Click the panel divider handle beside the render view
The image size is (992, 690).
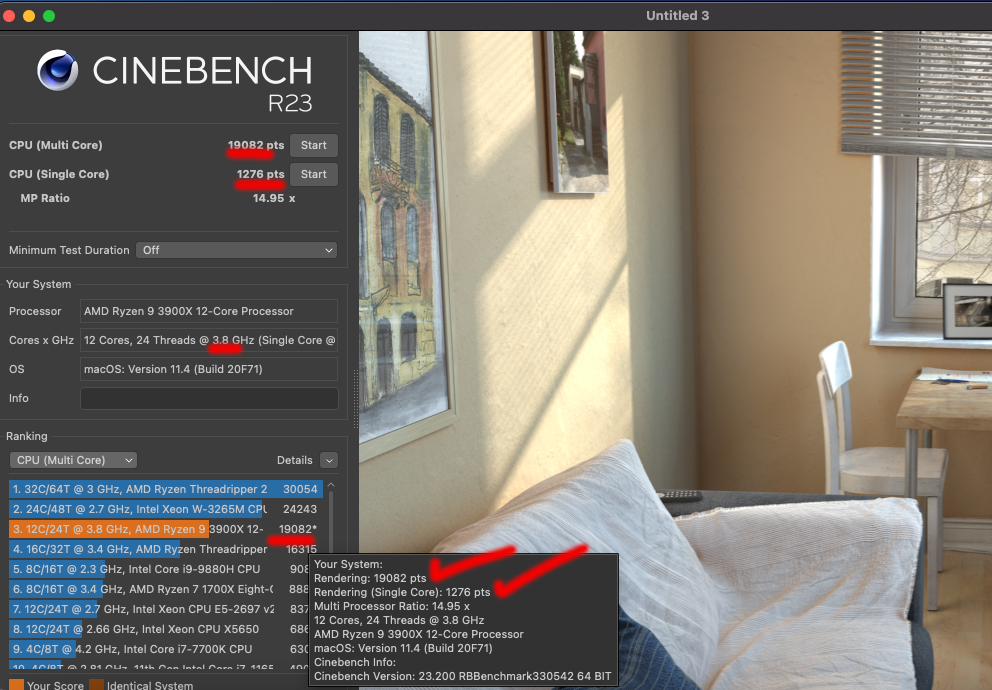point(354,384)
